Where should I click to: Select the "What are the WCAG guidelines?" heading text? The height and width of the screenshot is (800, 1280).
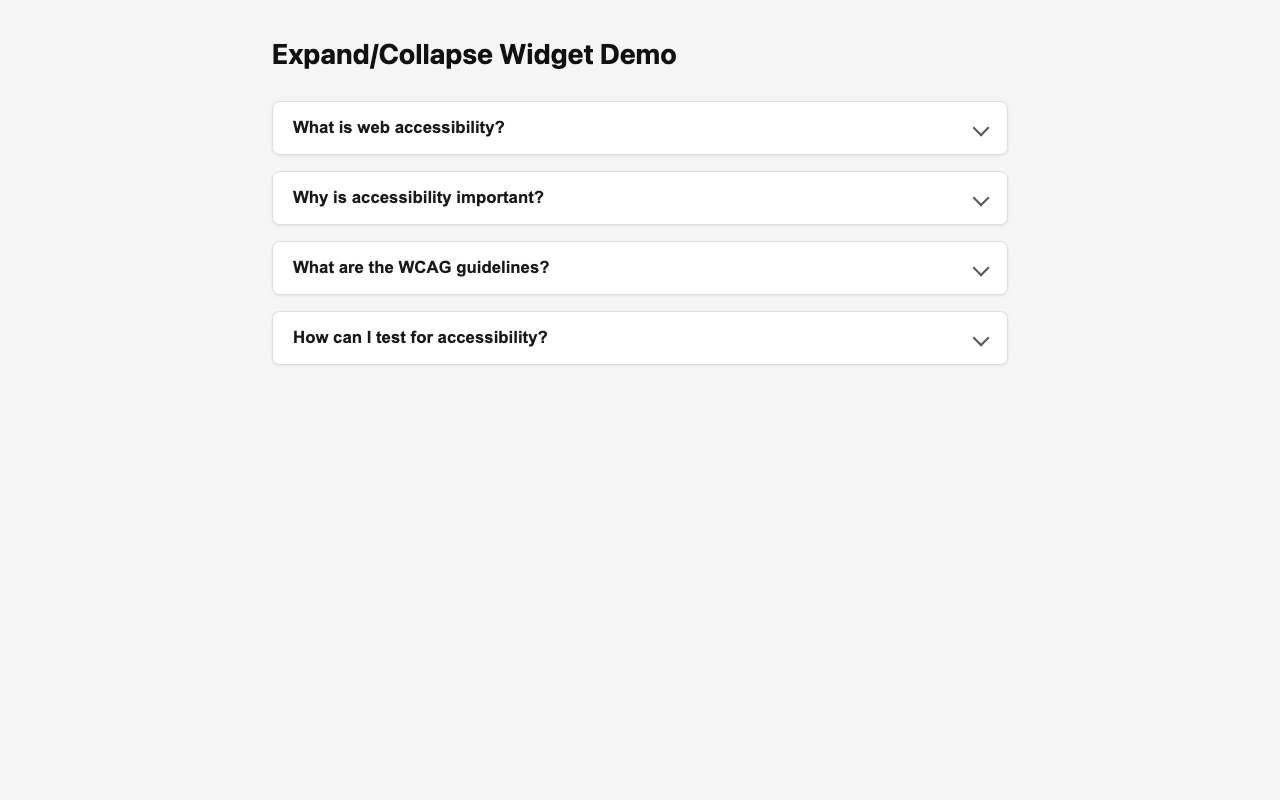tap(420, 267)
